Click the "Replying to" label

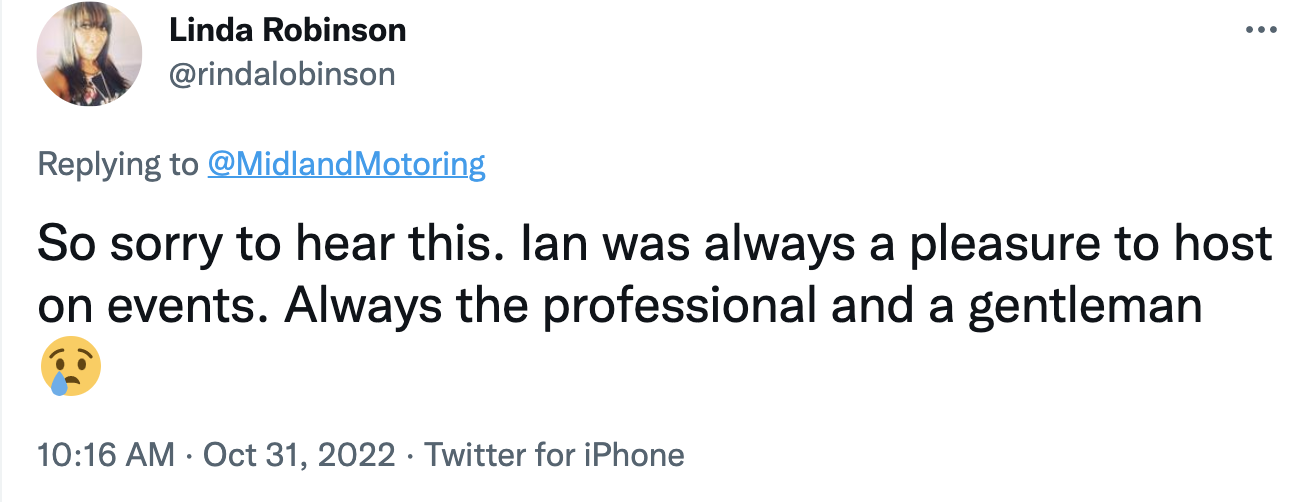[x=118, y=164]
